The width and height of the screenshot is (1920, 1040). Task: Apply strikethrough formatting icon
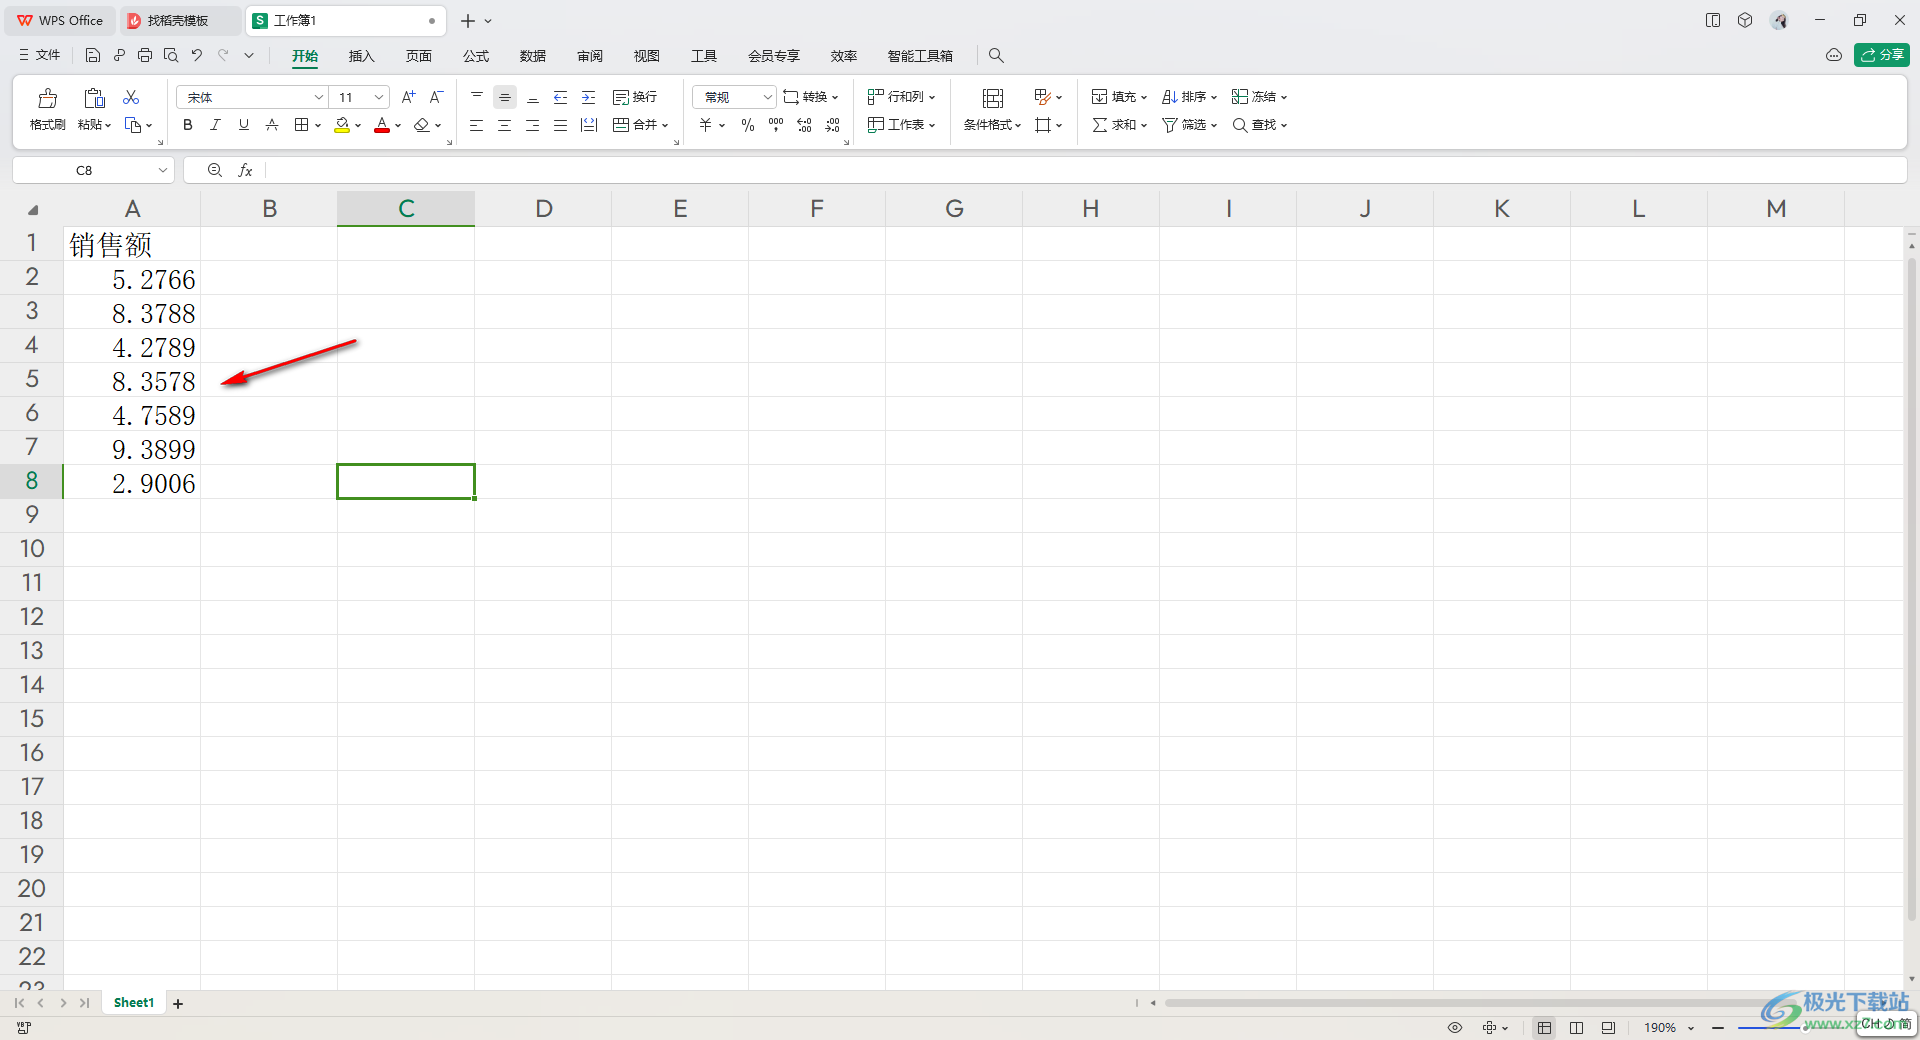(271, 125)
